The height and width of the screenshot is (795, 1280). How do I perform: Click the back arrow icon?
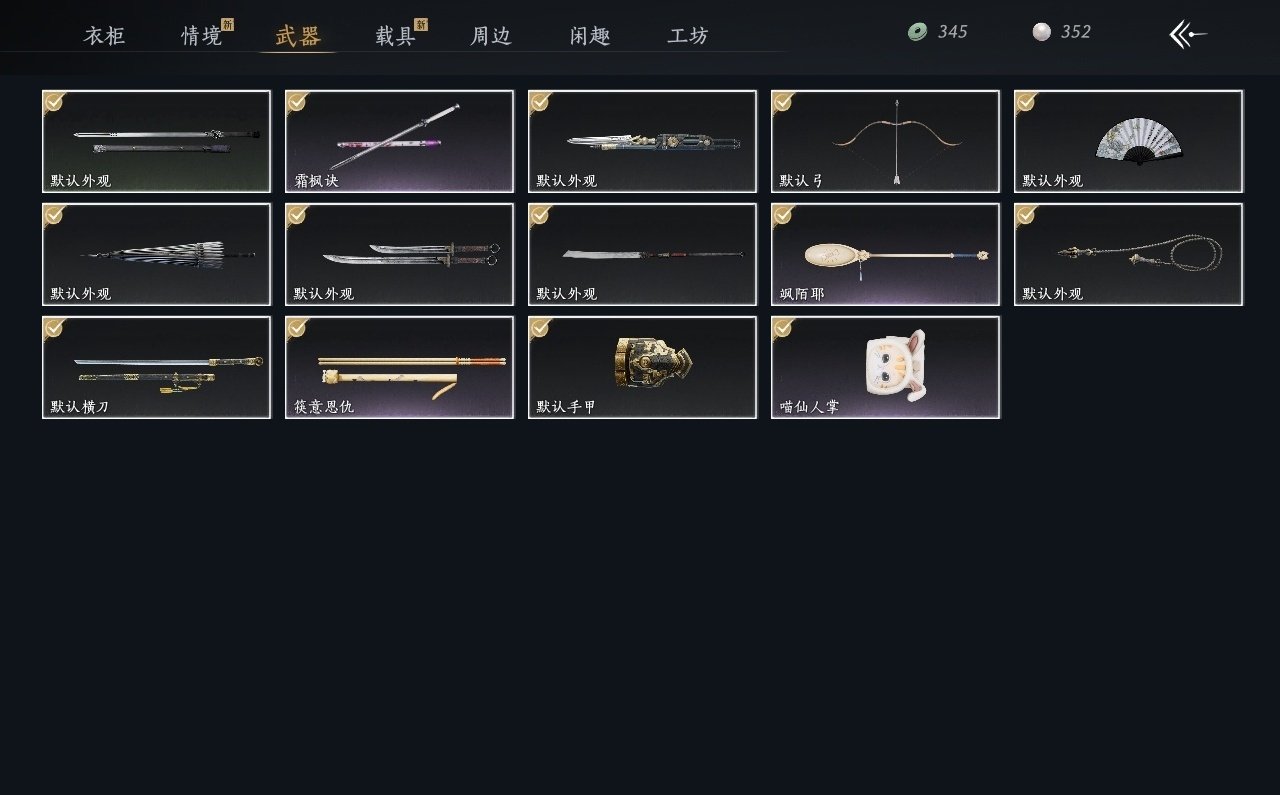click(x=1188, y=34)
